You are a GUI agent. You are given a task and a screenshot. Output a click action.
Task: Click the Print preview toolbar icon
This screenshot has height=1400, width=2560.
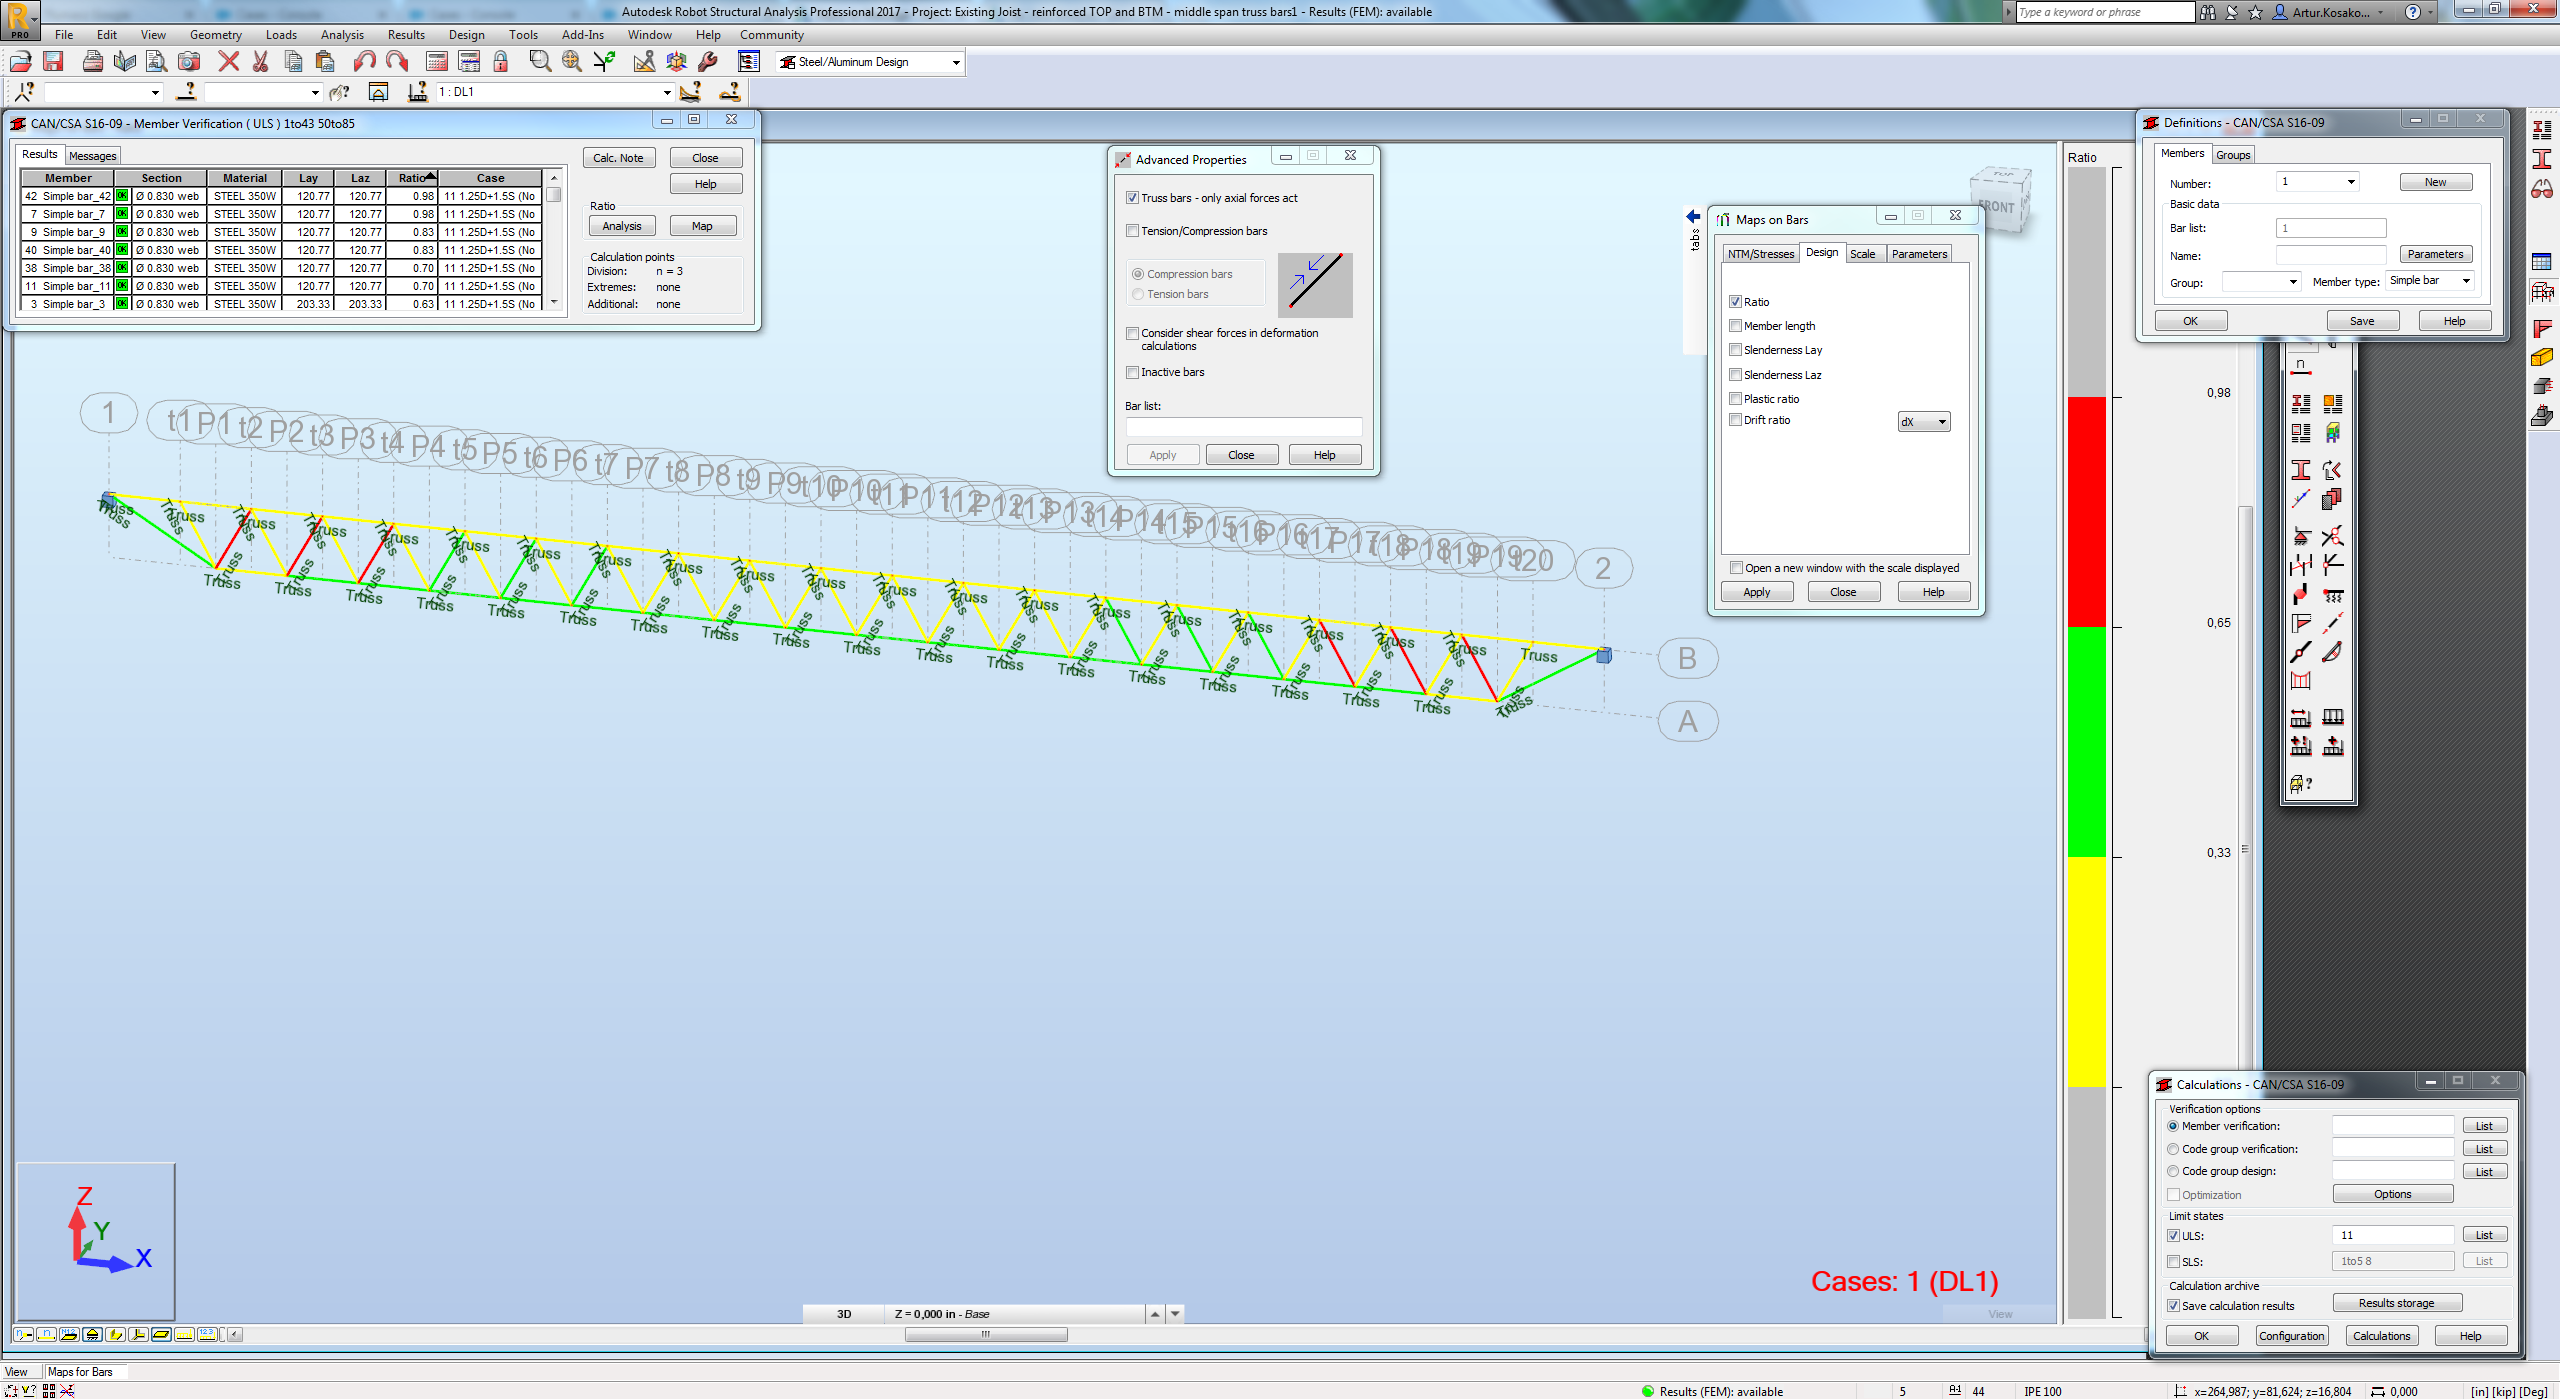coord(156,62)
